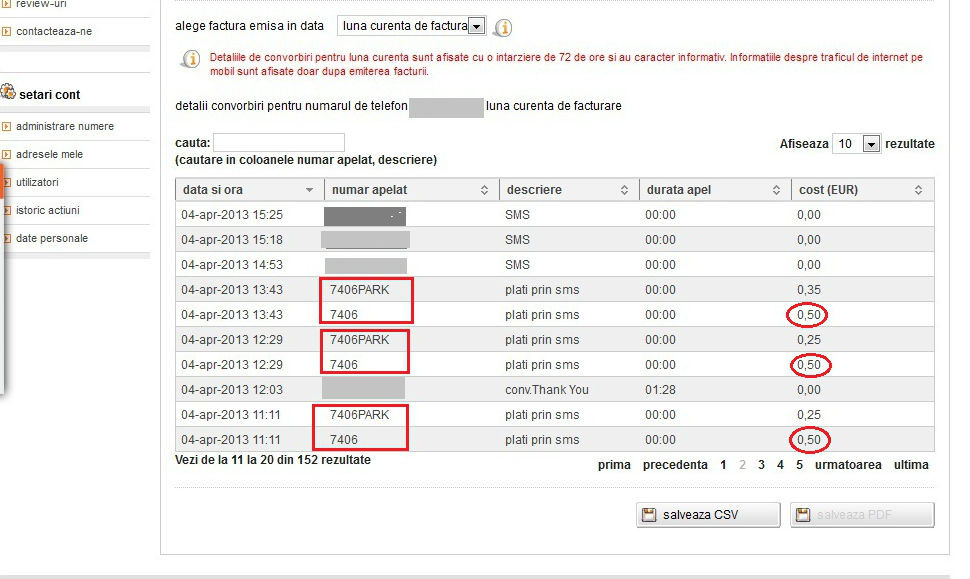Click info icon next to invoice date dropdown

coord(504,27)
